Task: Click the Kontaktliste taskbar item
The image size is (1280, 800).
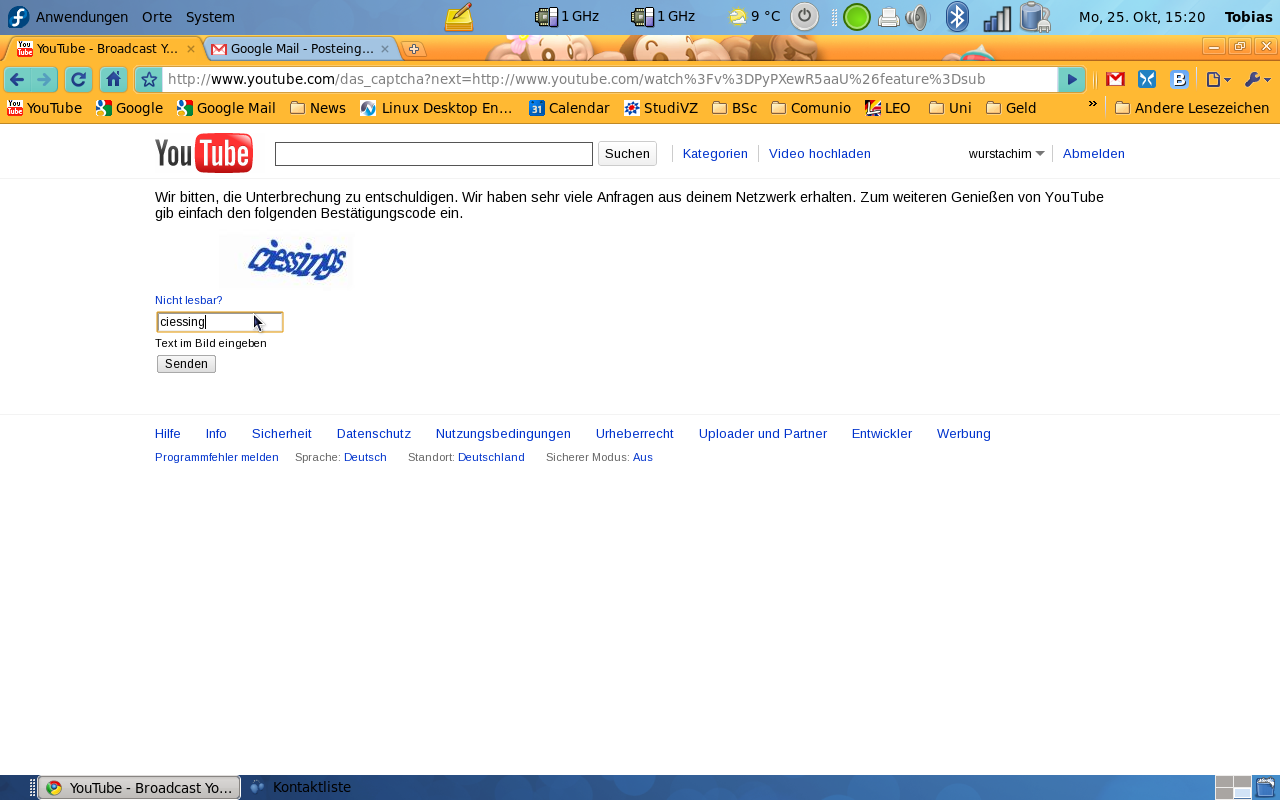Action: coord(301,787)
